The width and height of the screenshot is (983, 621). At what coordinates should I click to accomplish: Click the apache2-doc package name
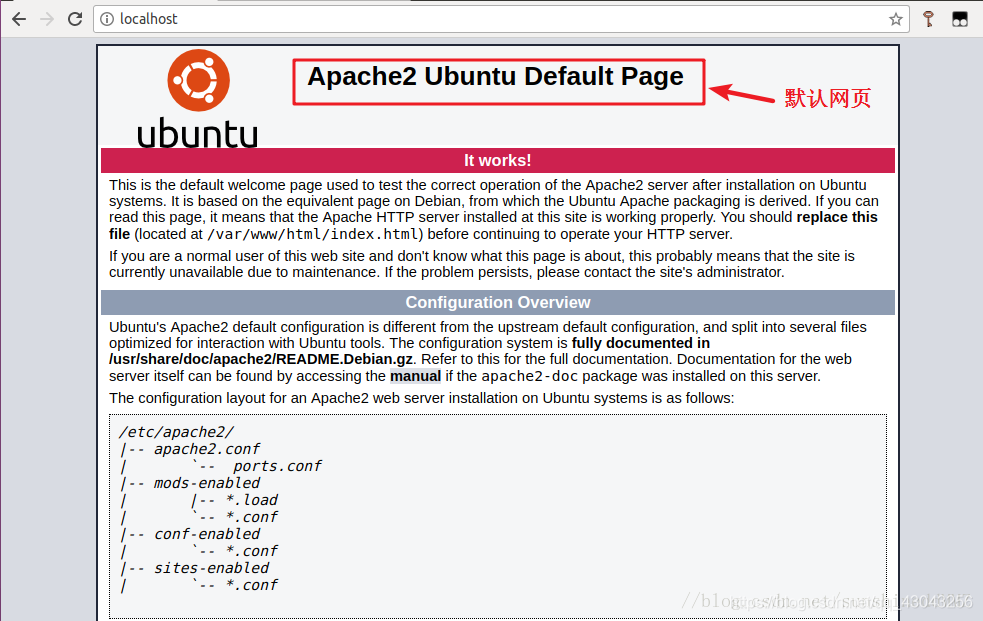point(530,376)
